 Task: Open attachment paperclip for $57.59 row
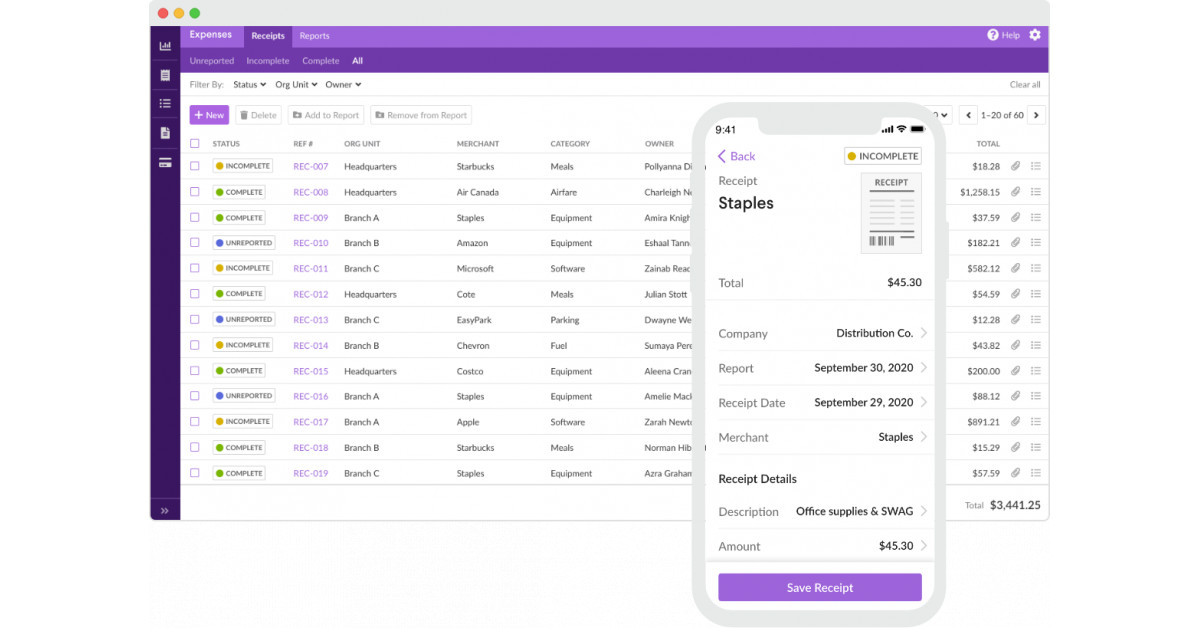click(1015, 473)
